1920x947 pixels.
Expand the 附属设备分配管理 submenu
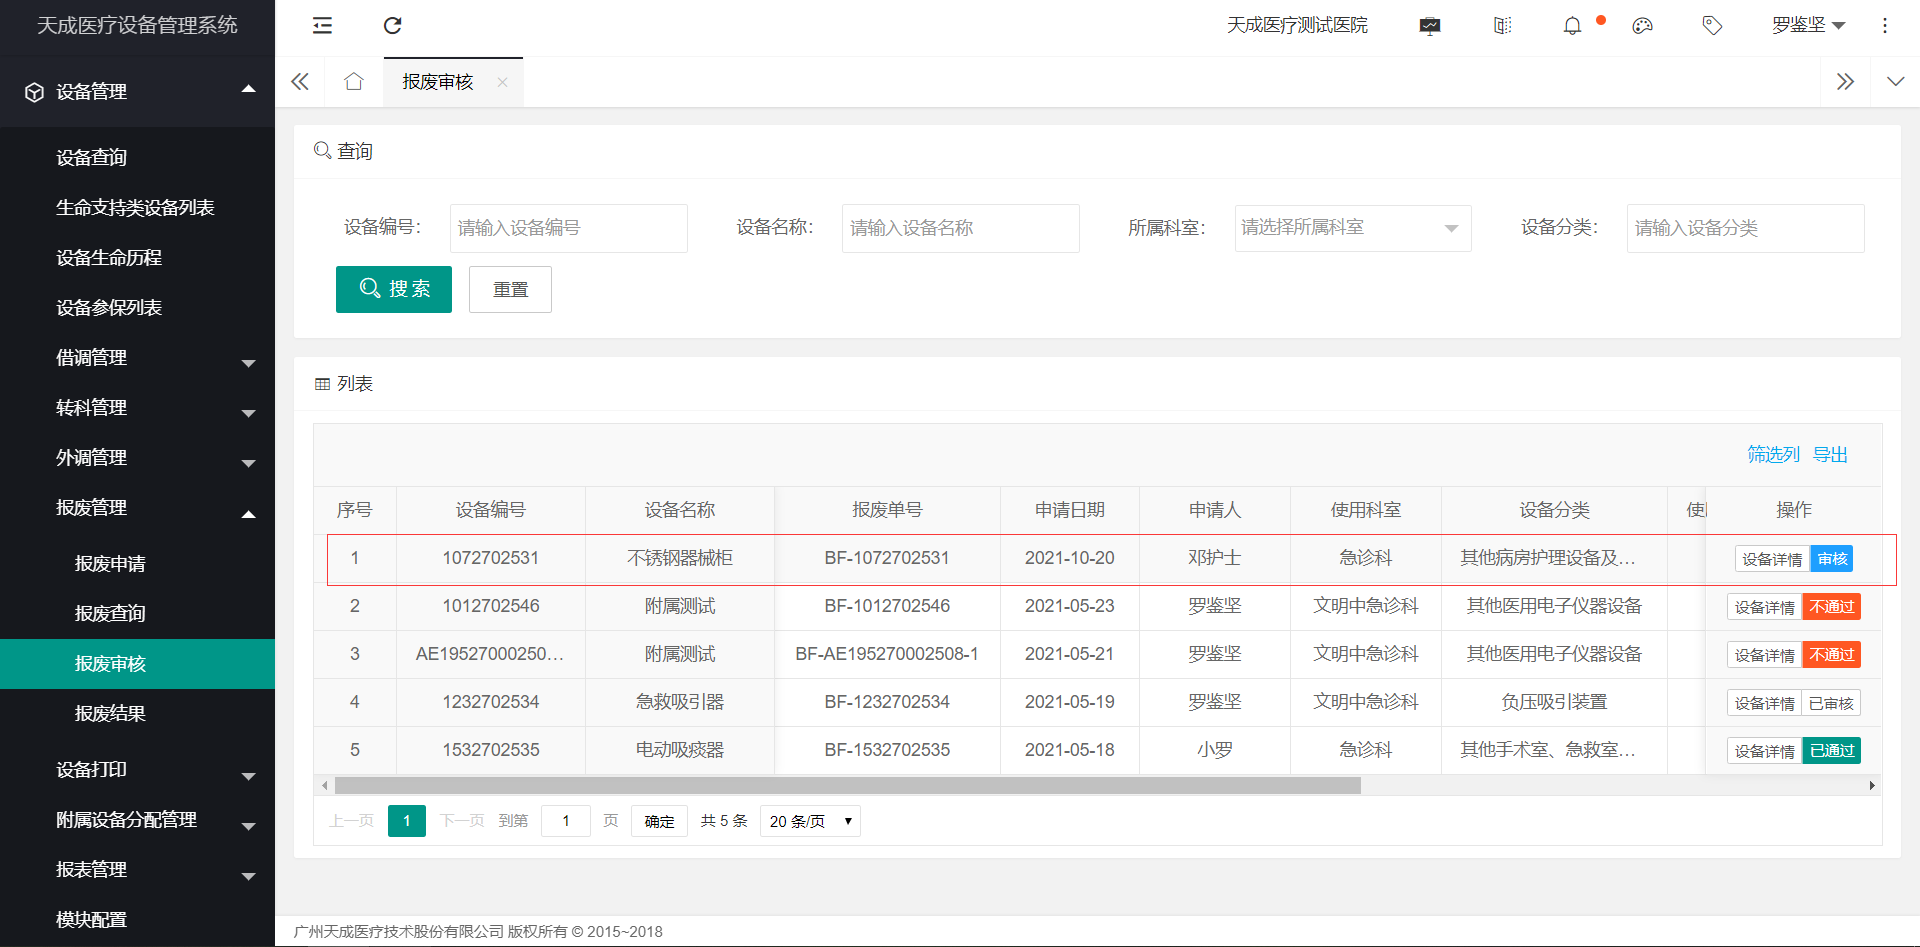(248, 825)
